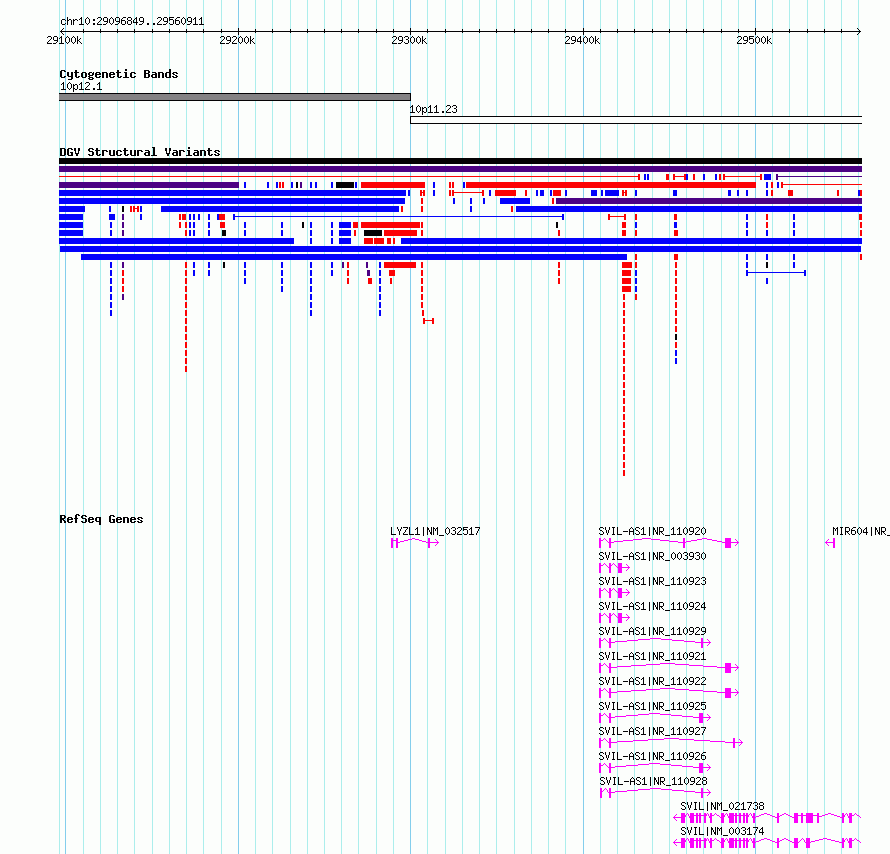The height and width of the screenshot is (854, 890).
Task: Select the DGV Structural Variants track title
Action: pos(140,152)
